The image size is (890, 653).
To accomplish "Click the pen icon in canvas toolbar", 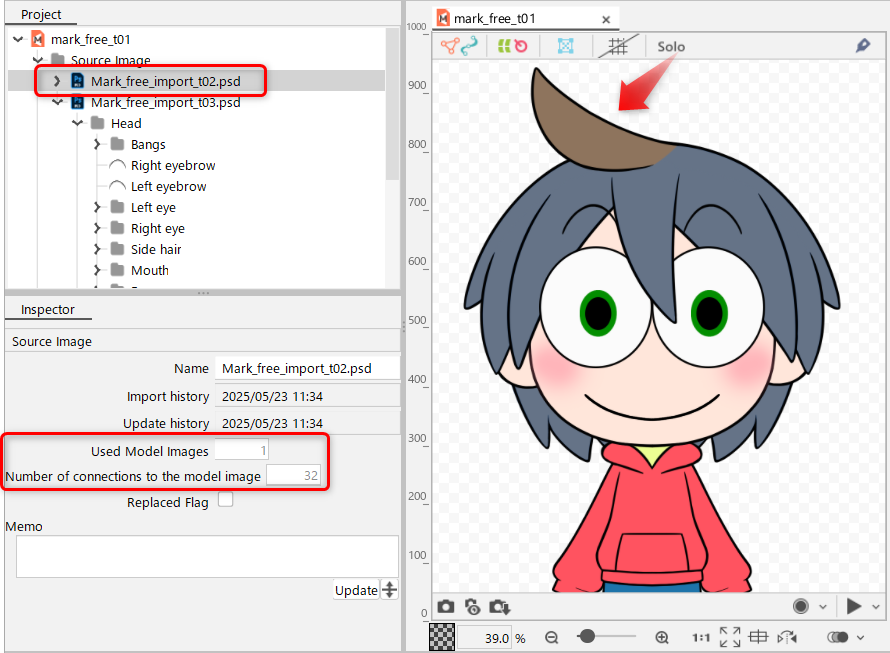I will point(862,46).
